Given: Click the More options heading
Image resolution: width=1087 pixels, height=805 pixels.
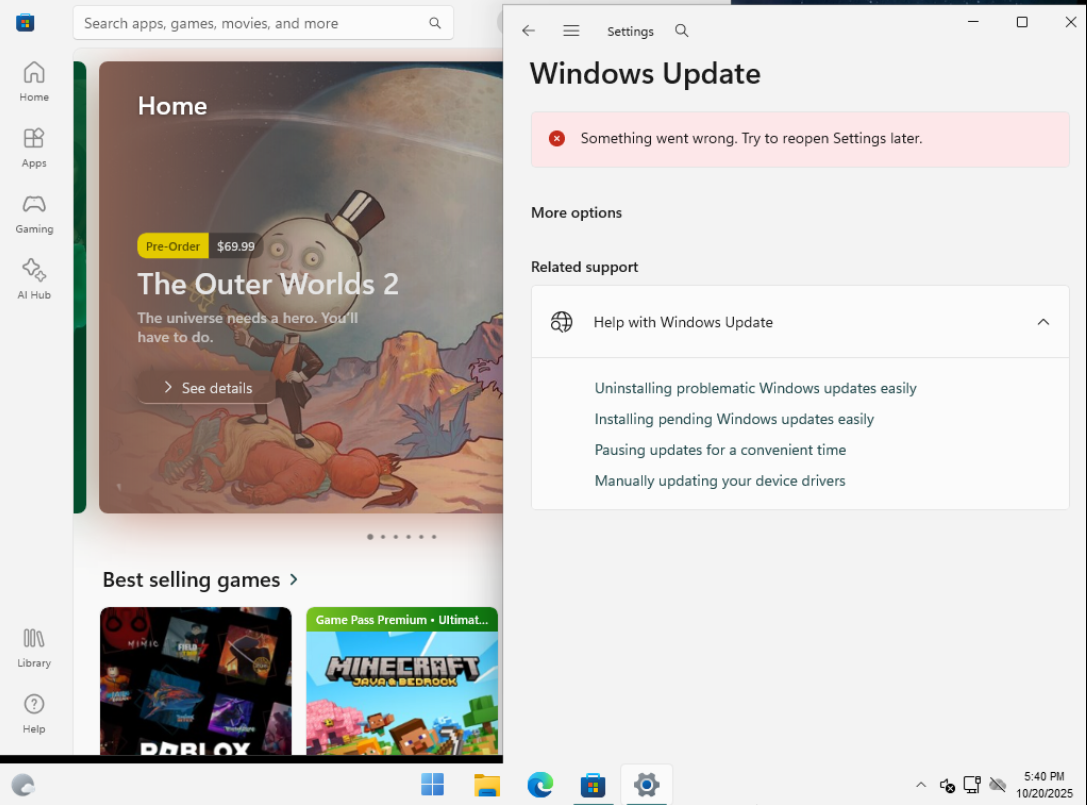Looking at the screenshot, I should (576, 213).
